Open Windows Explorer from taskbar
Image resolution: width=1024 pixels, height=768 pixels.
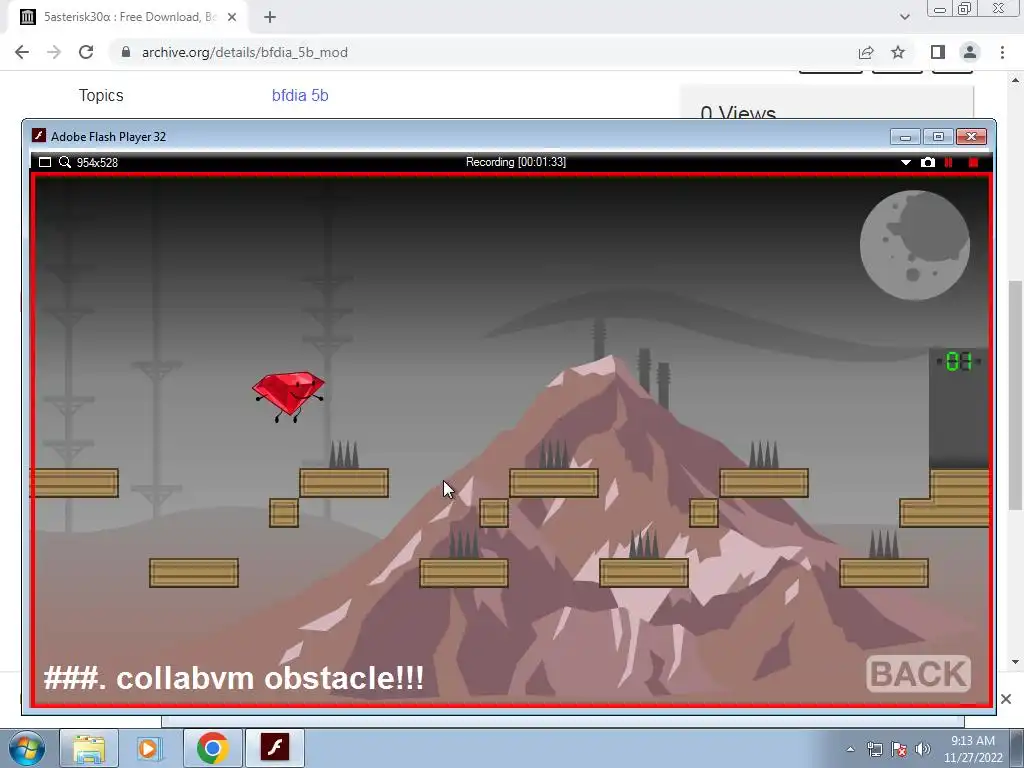click(89, 748)
